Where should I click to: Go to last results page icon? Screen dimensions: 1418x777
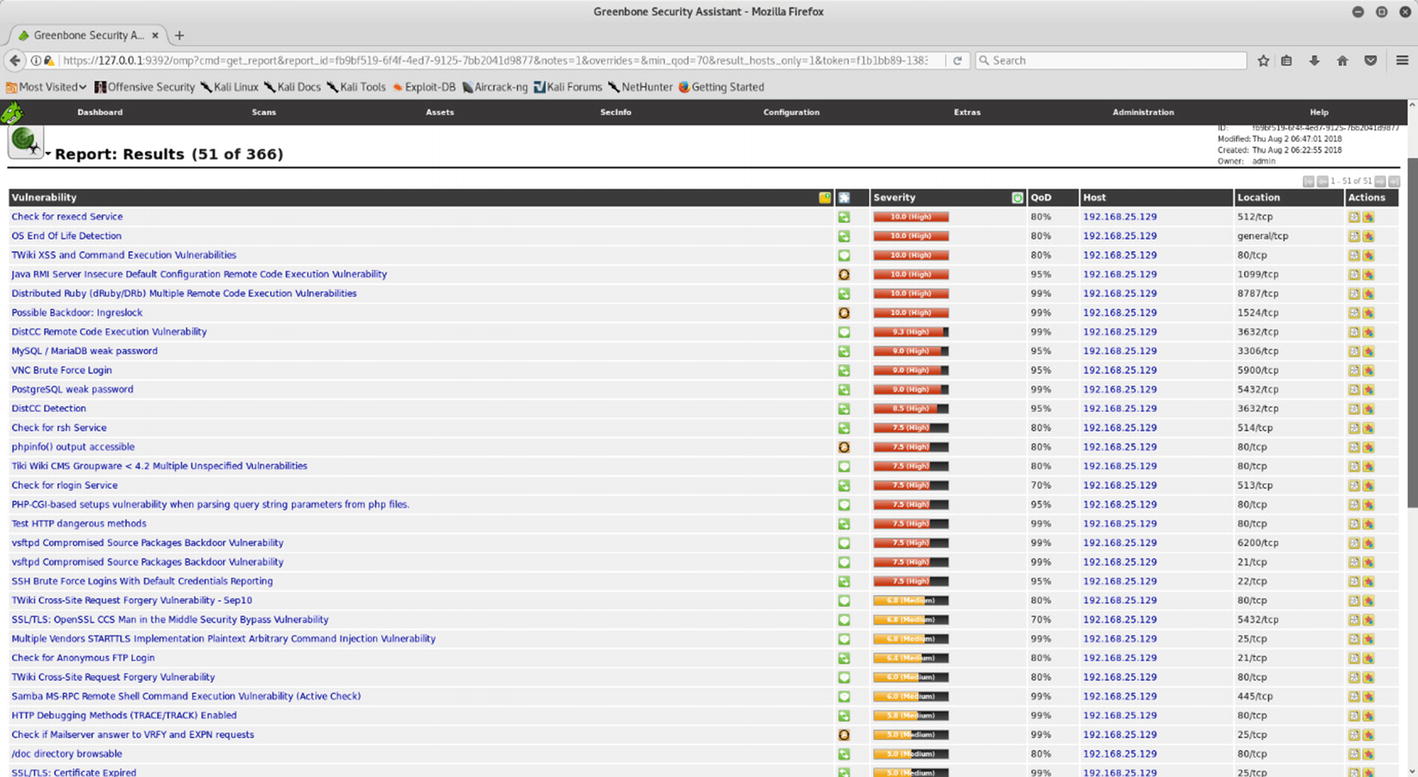pos(1394,181)
